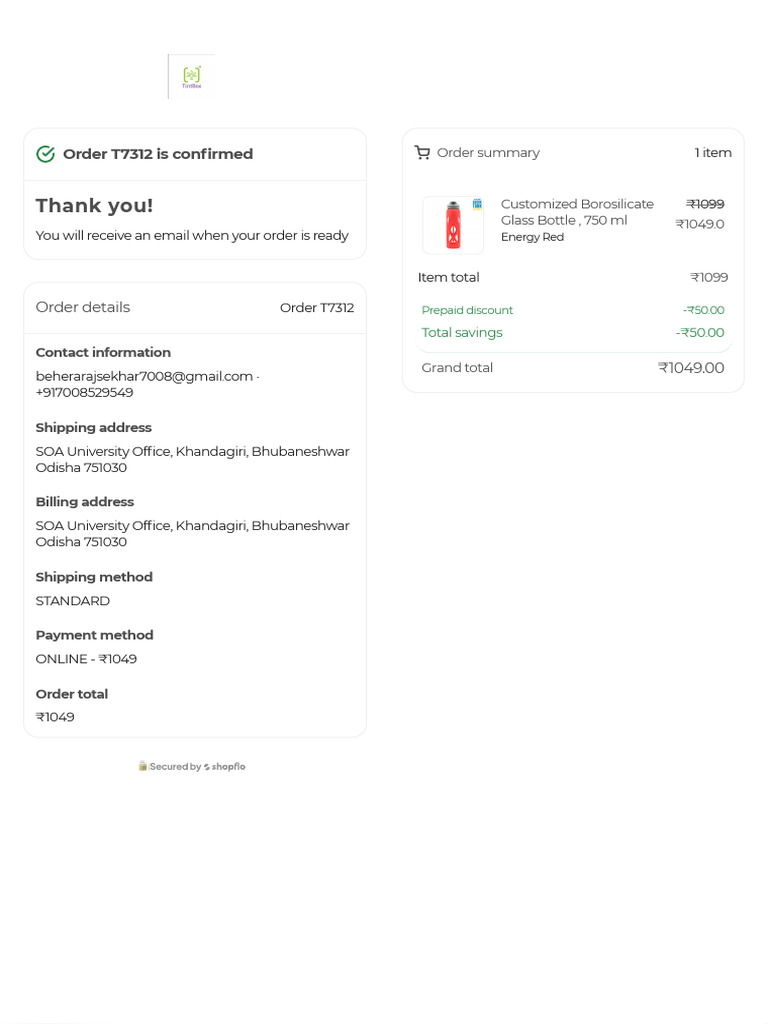
Task: Click the Total savings amount -₹50.00
Action: (700, 332)
